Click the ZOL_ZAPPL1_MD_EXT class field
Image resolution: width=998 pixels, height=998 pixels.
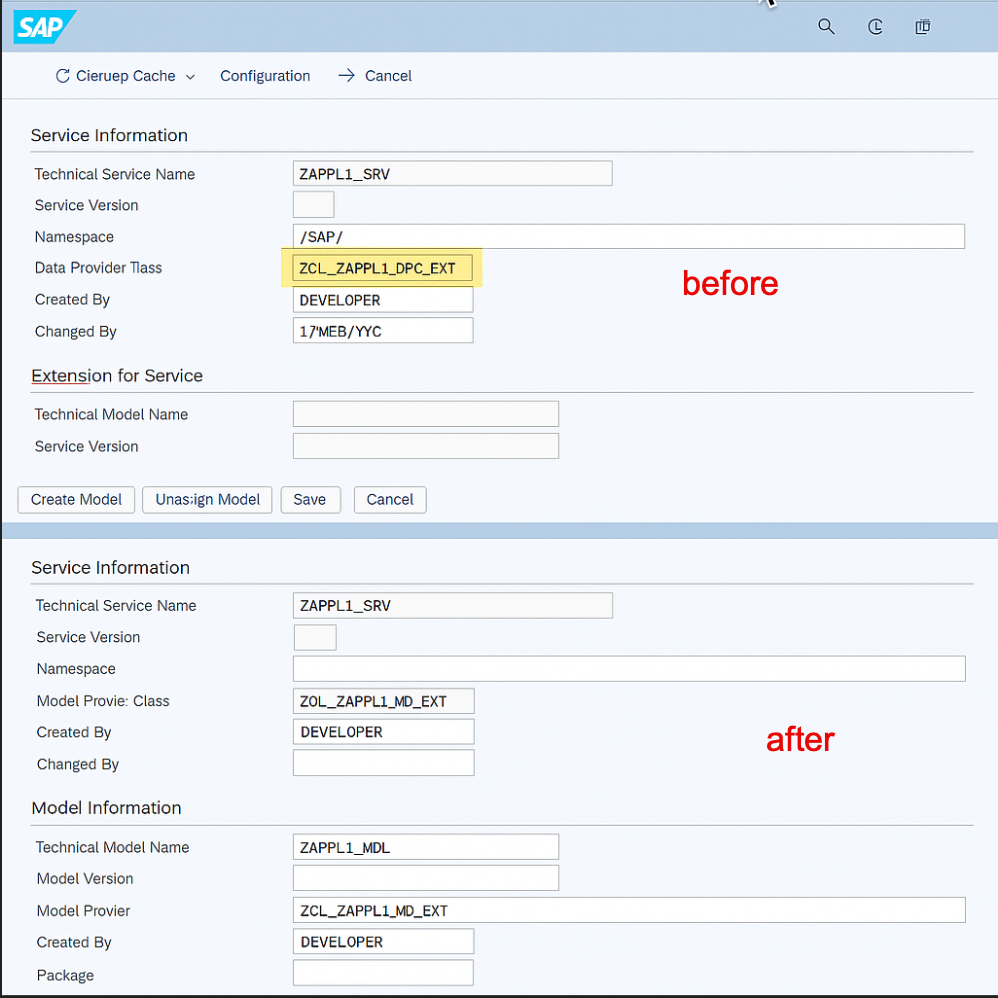point(384,701)
